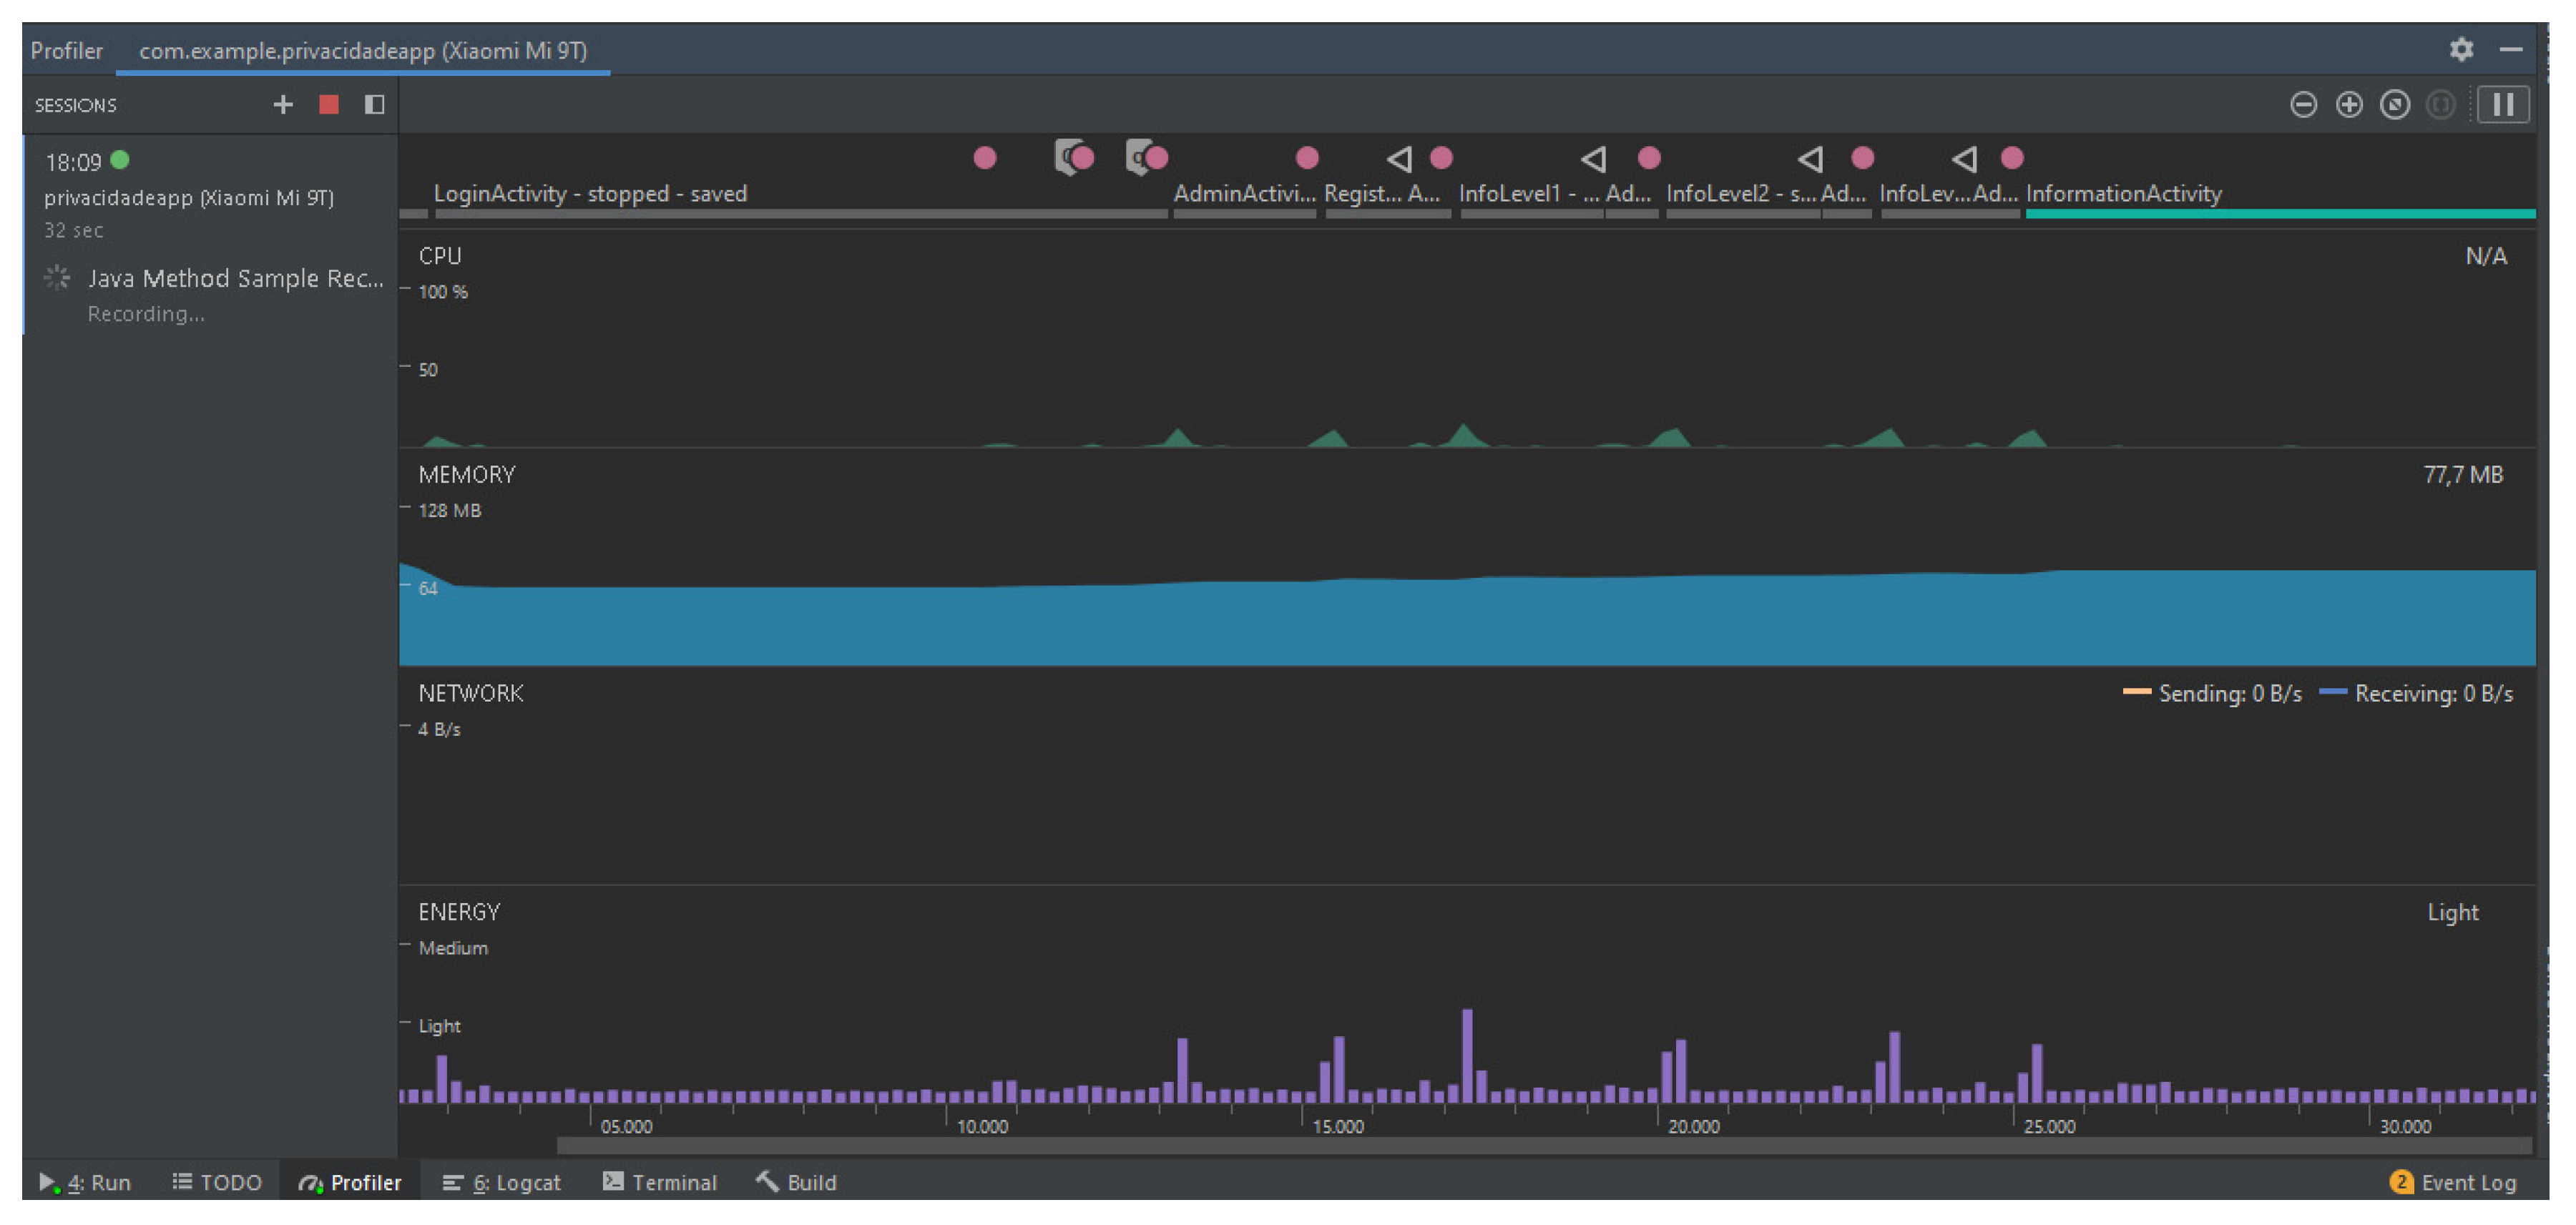Collapse the Sessions pane via layout icon
The image size is (2576, 1225).
pos(375,105)
